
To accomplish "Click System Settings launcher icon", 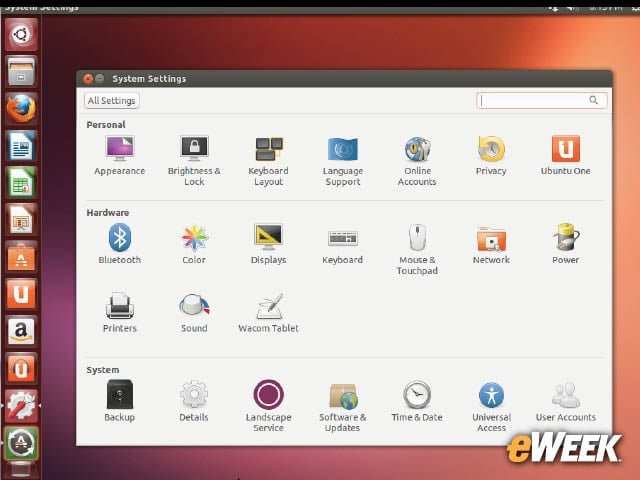I will pos(21,405).
